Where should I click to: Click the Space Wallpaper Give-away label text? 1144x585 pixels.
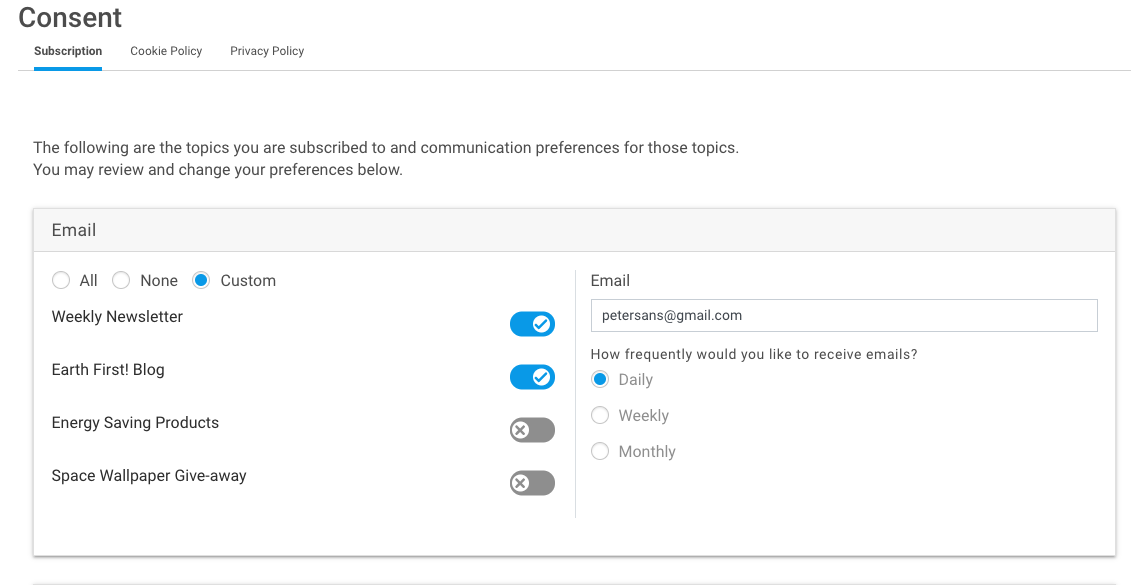149,476
